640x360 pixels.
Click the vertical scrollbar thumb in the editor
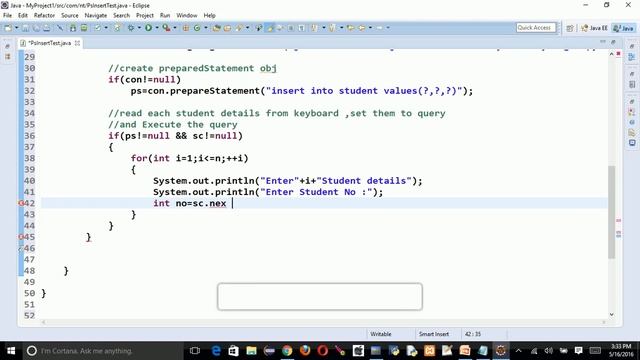tap(611, 212)
